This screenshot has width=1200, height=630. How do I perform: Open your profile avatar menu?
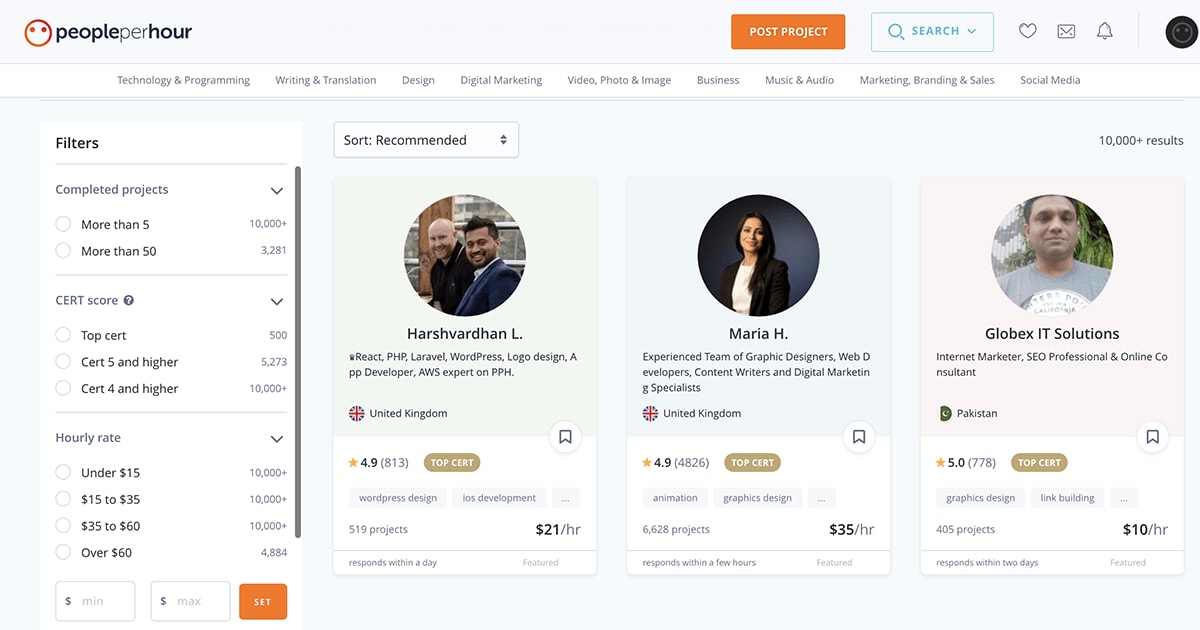pos(1181,31)
